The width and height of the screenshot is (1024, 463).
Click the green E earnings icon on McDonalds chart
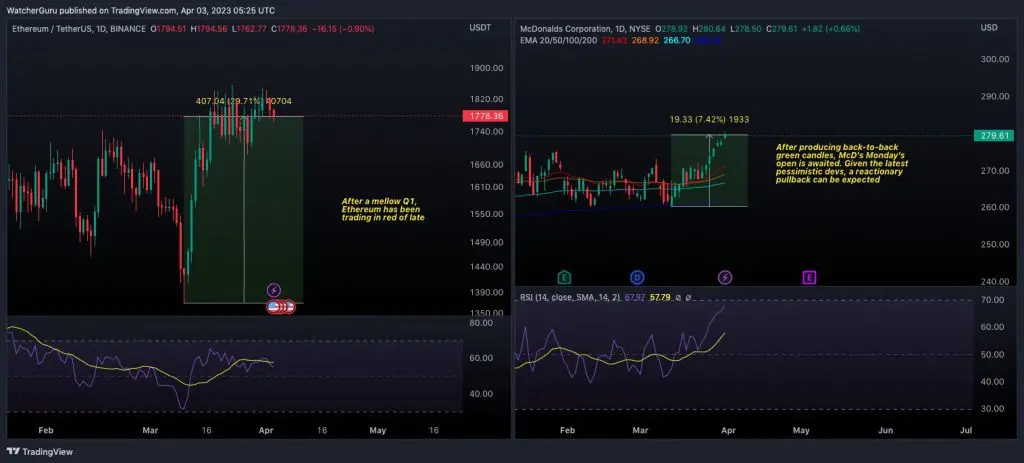point(564,278)
